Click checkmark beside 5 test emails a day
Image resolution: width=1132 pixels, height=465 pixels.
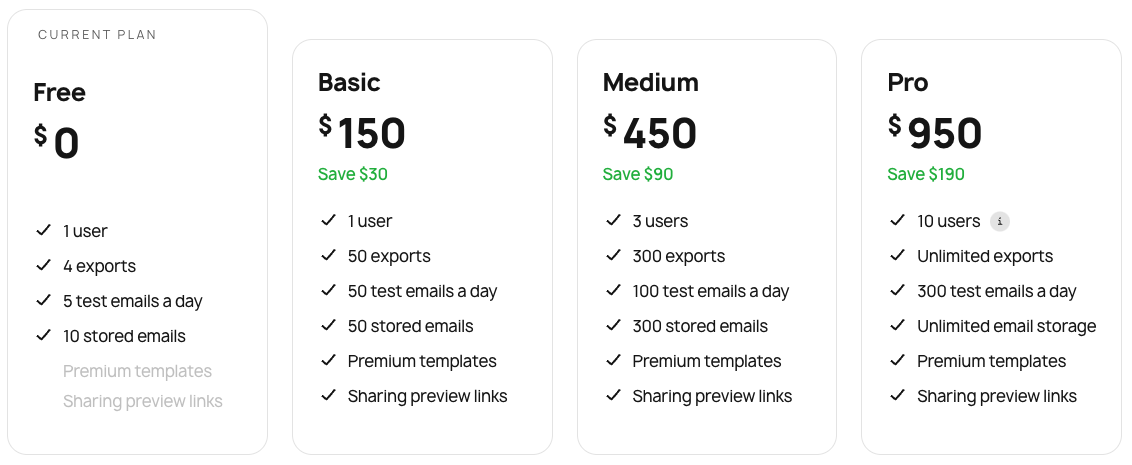pos(43,301)
